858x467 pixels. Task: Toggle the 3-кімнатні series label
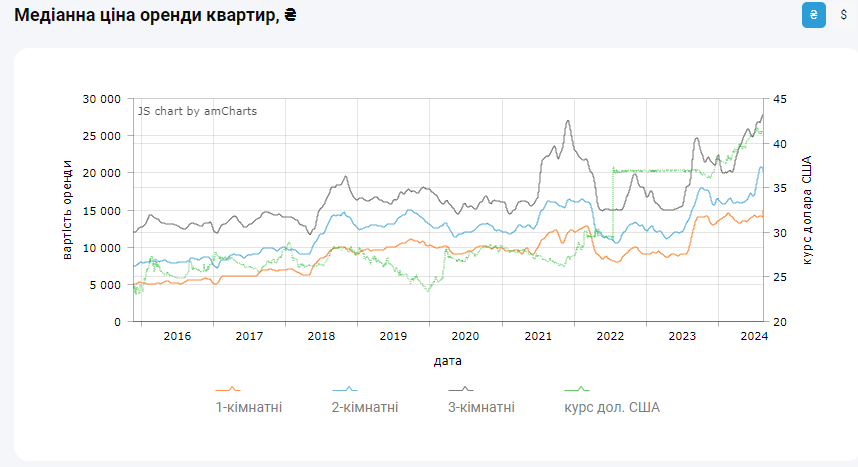(482, 408)
